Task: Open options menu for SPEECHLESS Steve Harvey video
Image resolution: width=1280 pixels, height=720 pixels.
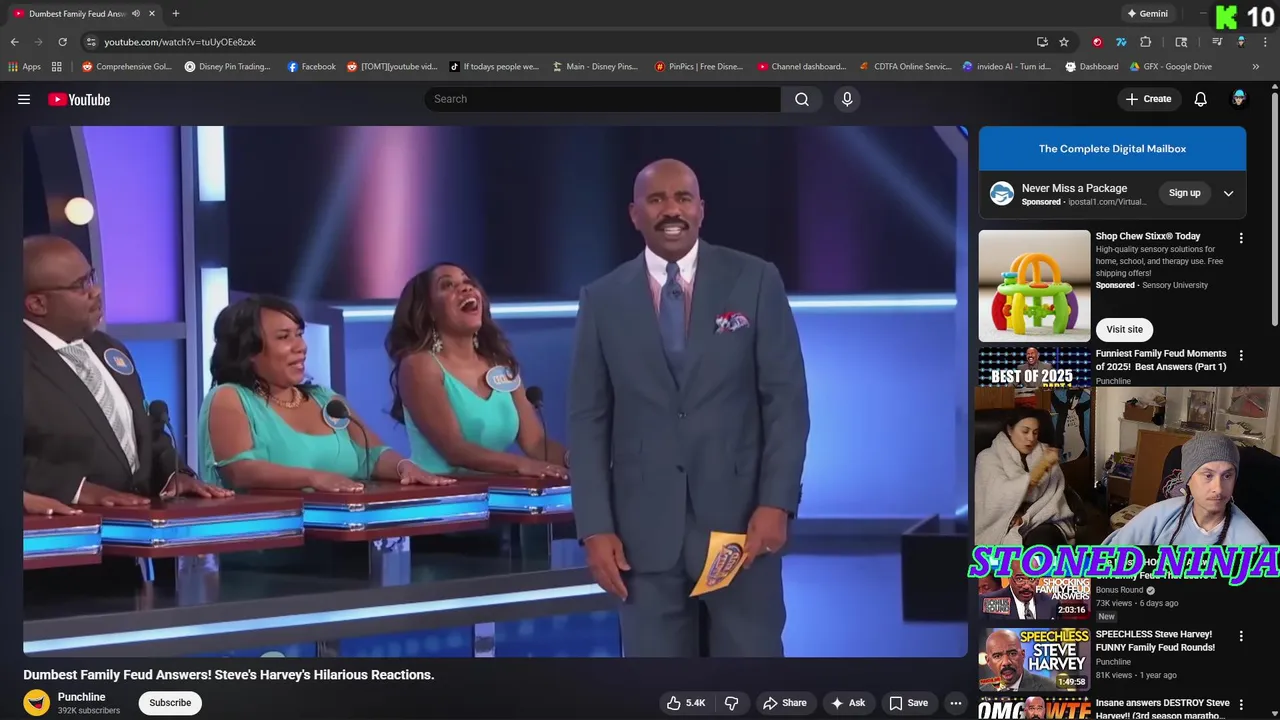Action: (x=1241, y=636)
